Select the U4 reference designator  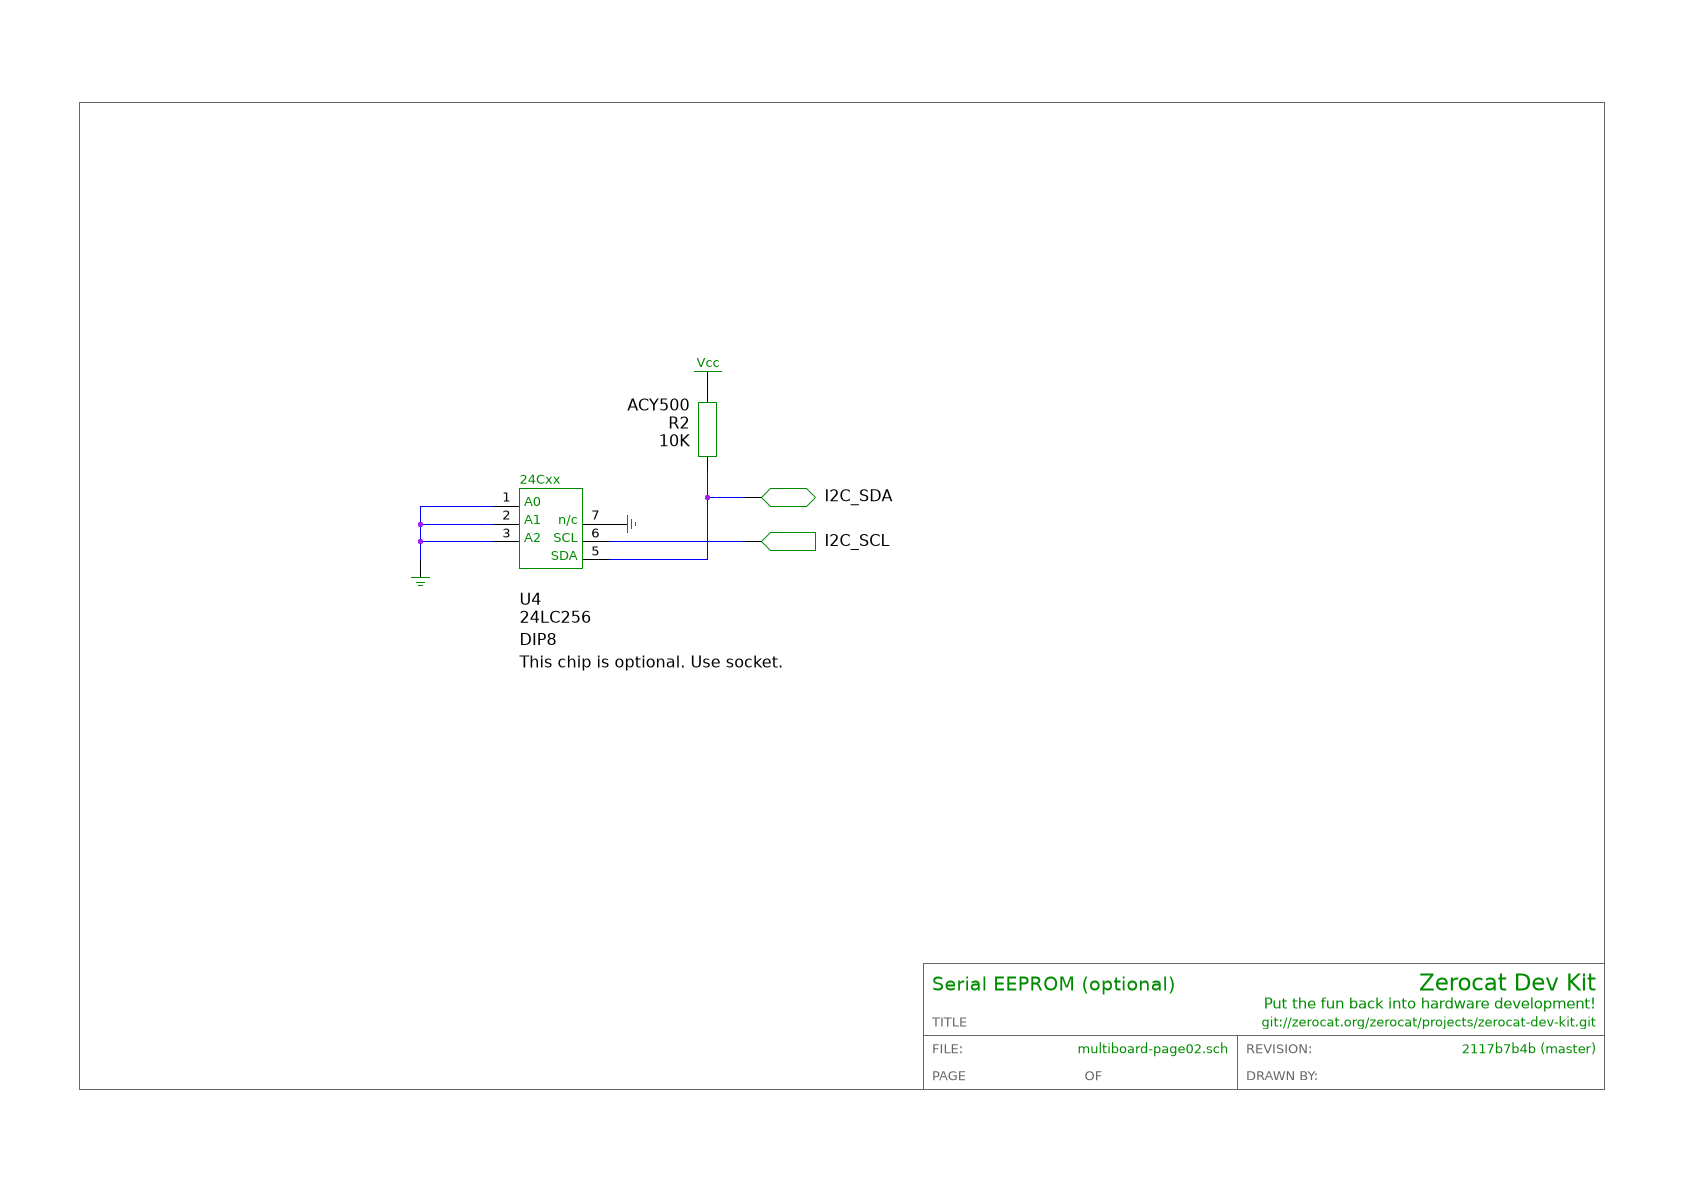530,599
